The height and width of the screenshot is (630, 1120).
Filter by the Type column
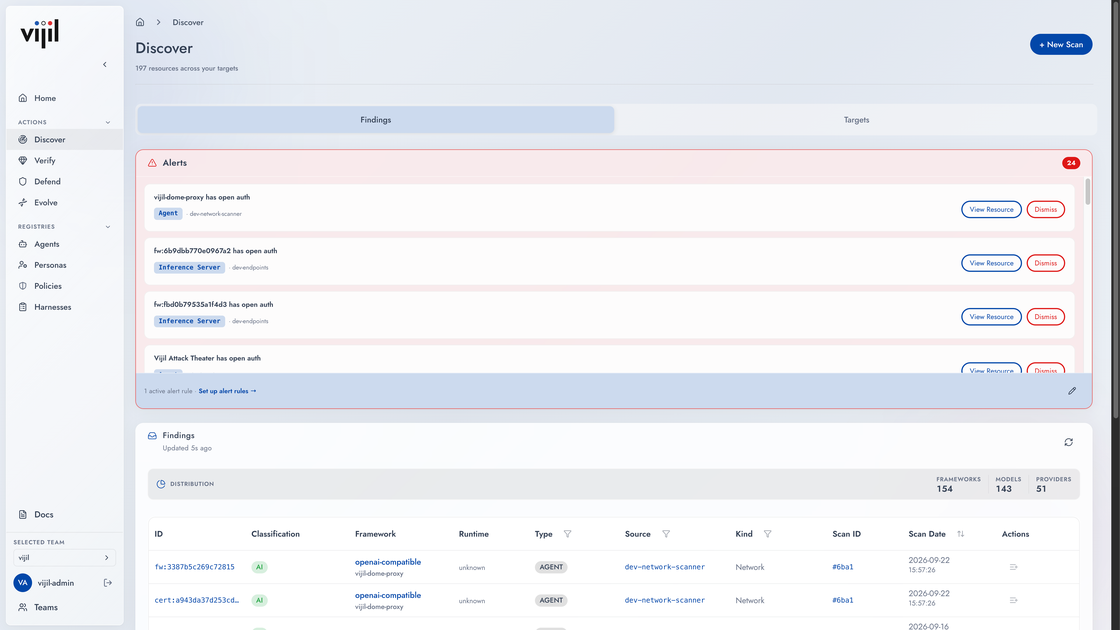pos(567,534)
